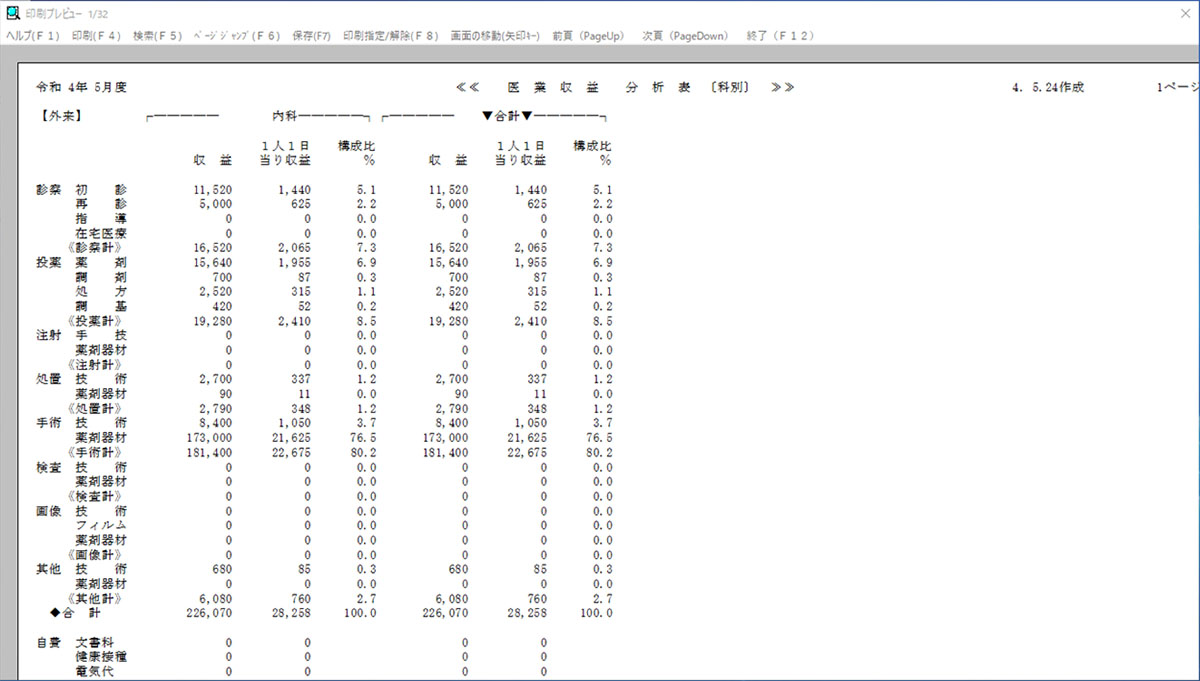The width and height of the screenshot is (1200, 681).
Task: Click the ≫≫ marker right of report title
Action: [x=783, y=87]
